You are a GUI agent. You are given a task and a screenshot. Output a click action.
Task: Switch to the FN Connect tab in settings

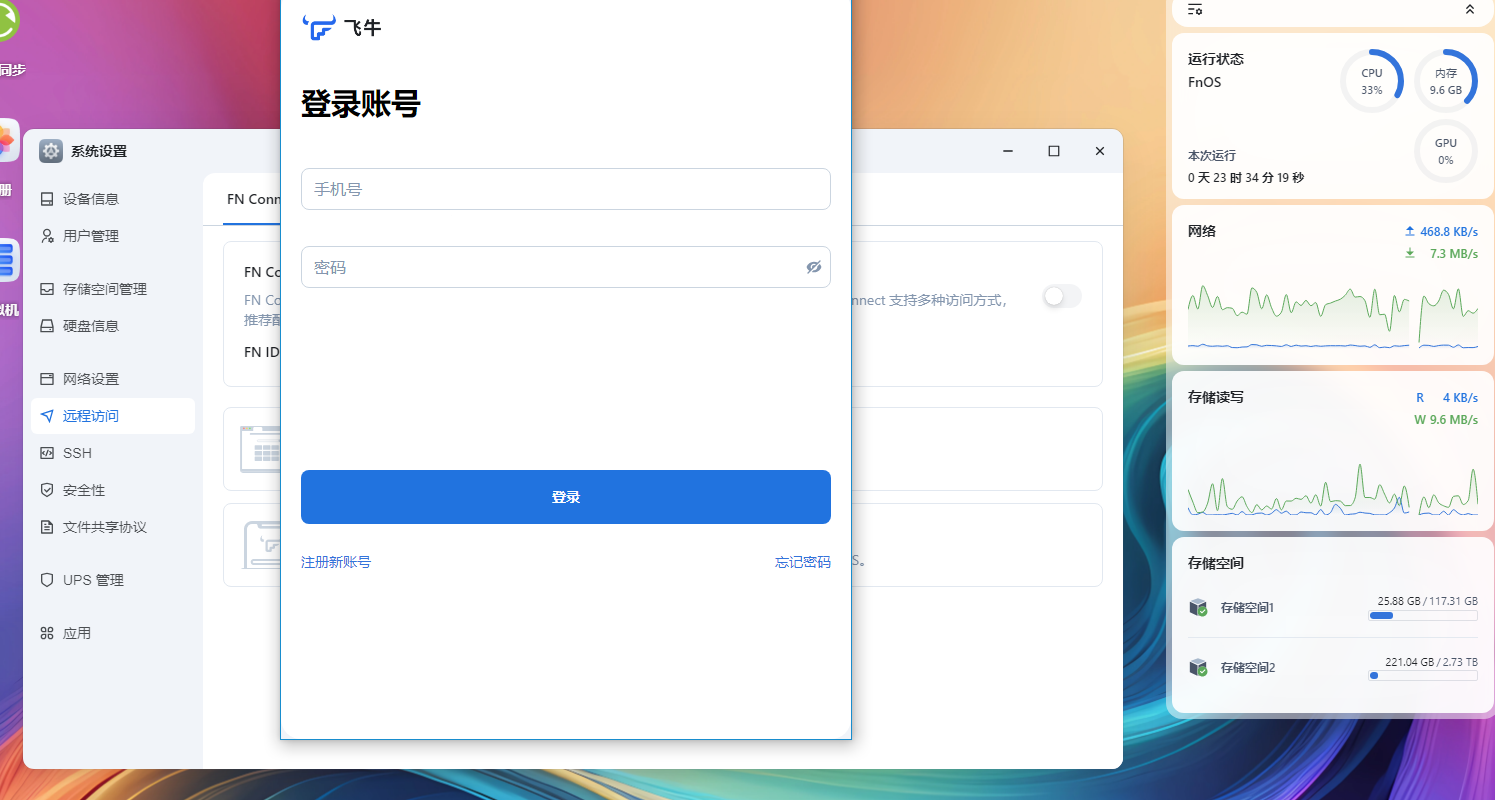(x=252, y=199)
